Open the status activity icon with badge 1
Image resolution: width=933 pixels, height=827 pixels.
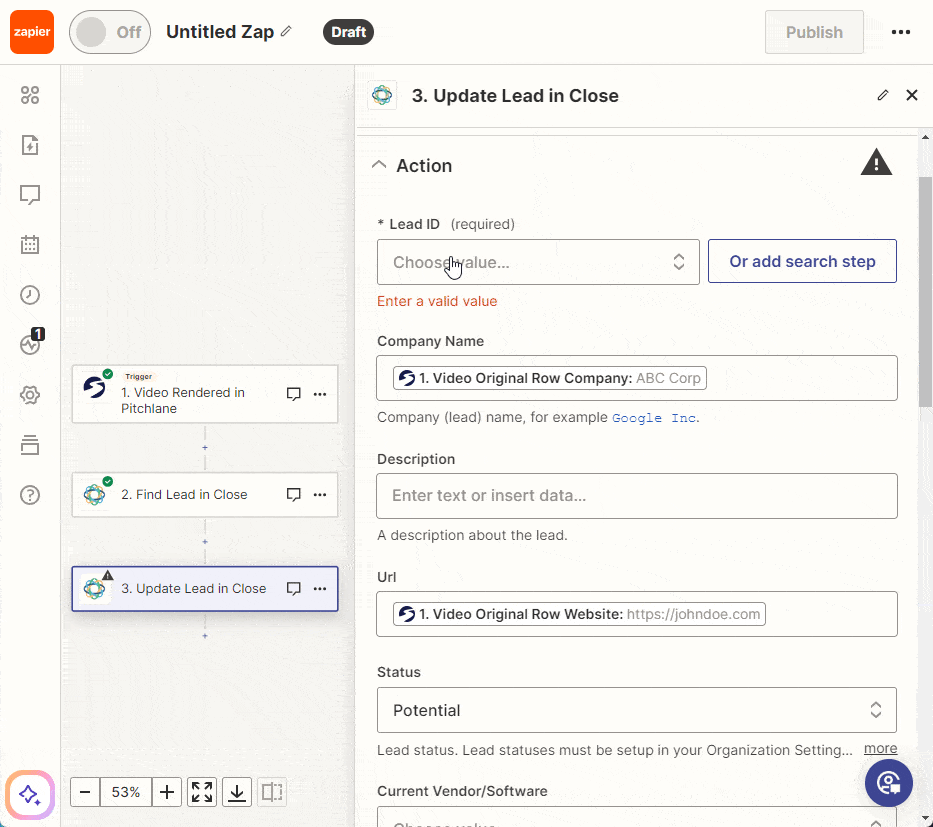tap(31, 343)
